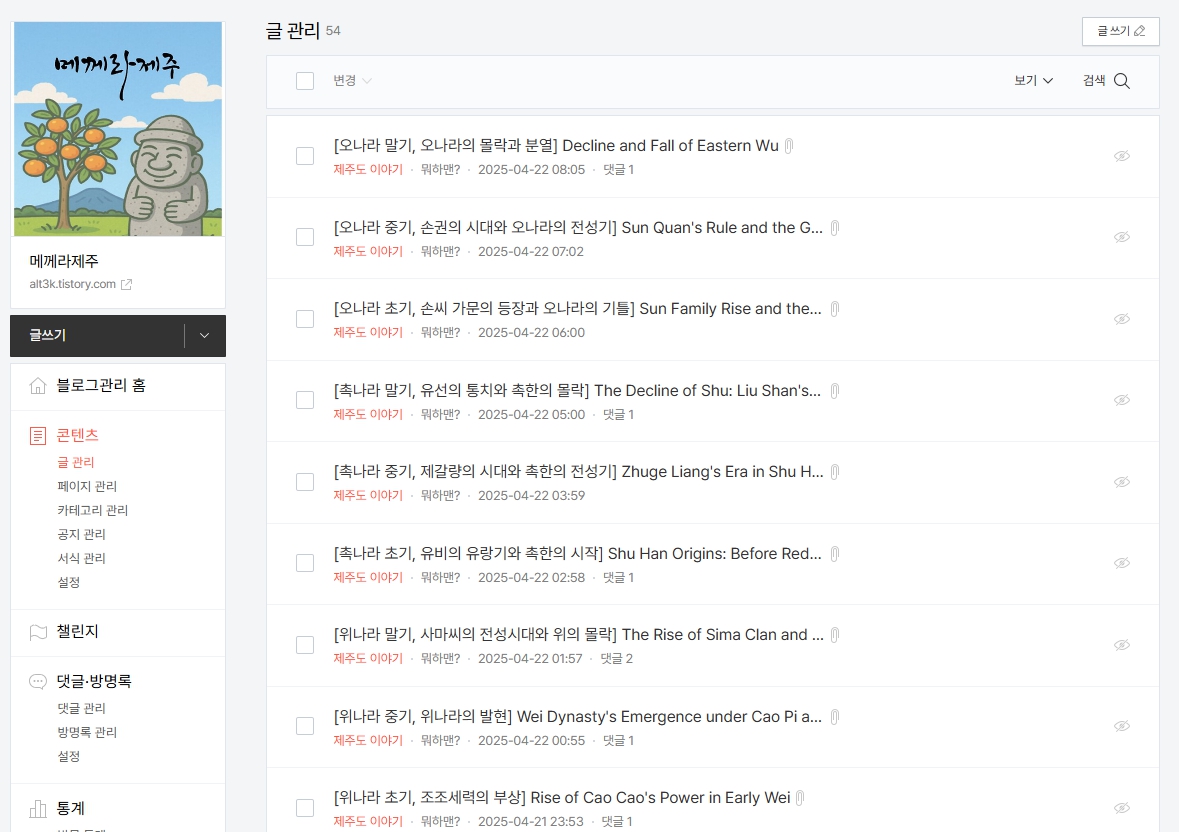Click the blog profile thumbnail image
This screenshot has width=1179, height=832.
118,128
